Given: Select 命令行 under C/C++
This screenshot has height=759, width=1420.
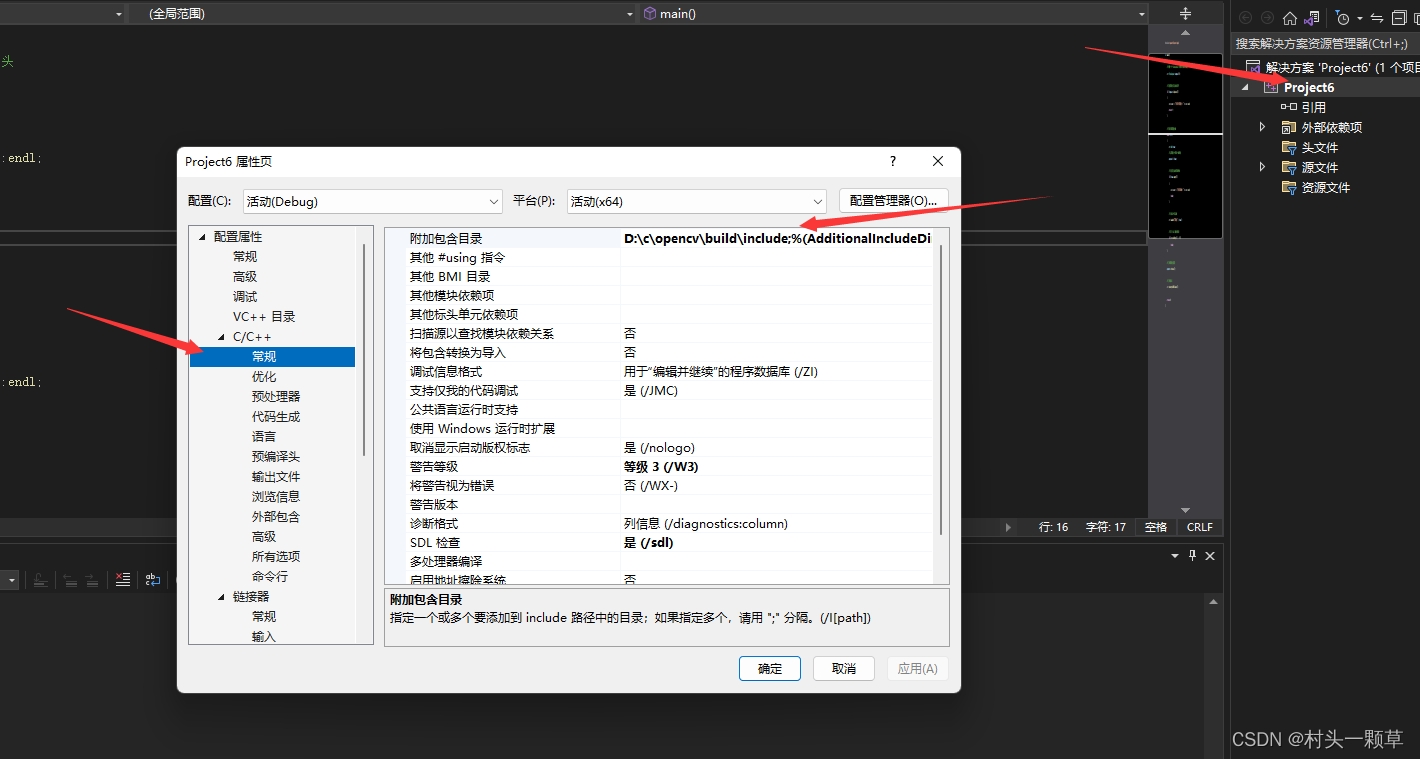Looking at the screenshot, I should tap(270, 577).
